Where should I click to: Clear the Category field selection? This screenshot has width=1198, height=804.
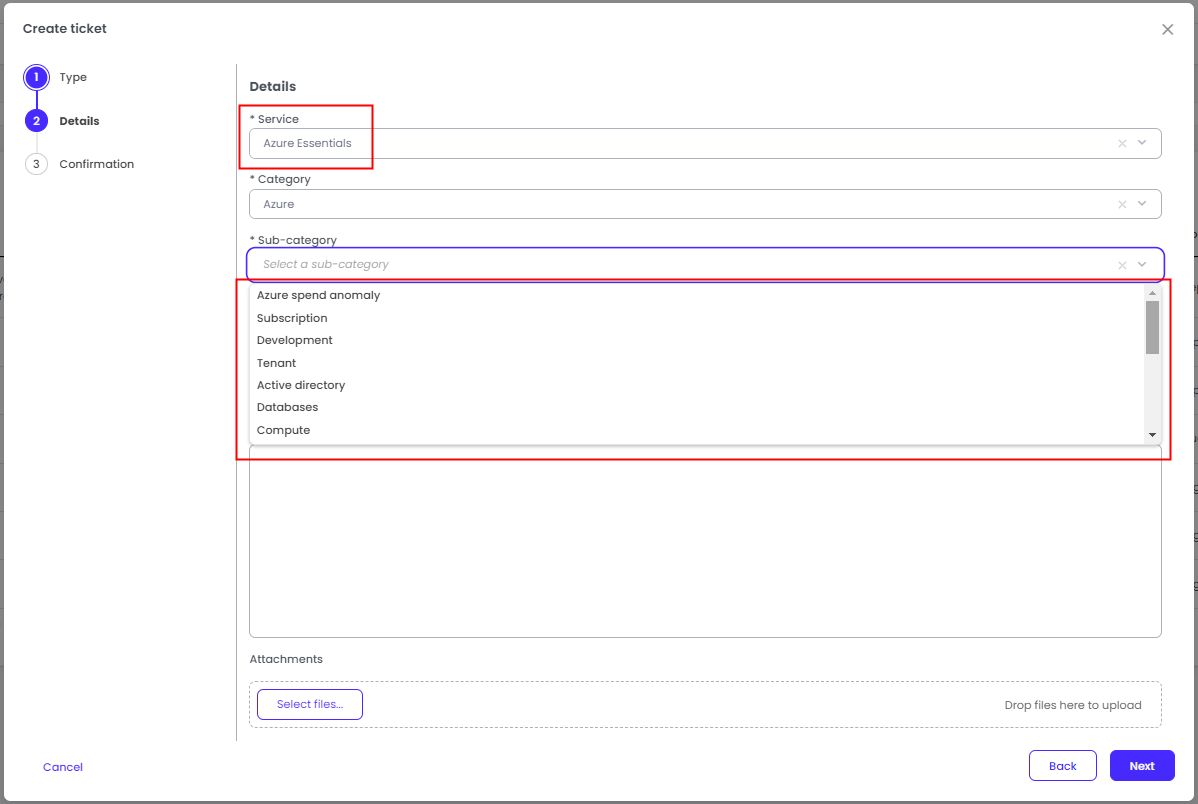point(1122,204)
